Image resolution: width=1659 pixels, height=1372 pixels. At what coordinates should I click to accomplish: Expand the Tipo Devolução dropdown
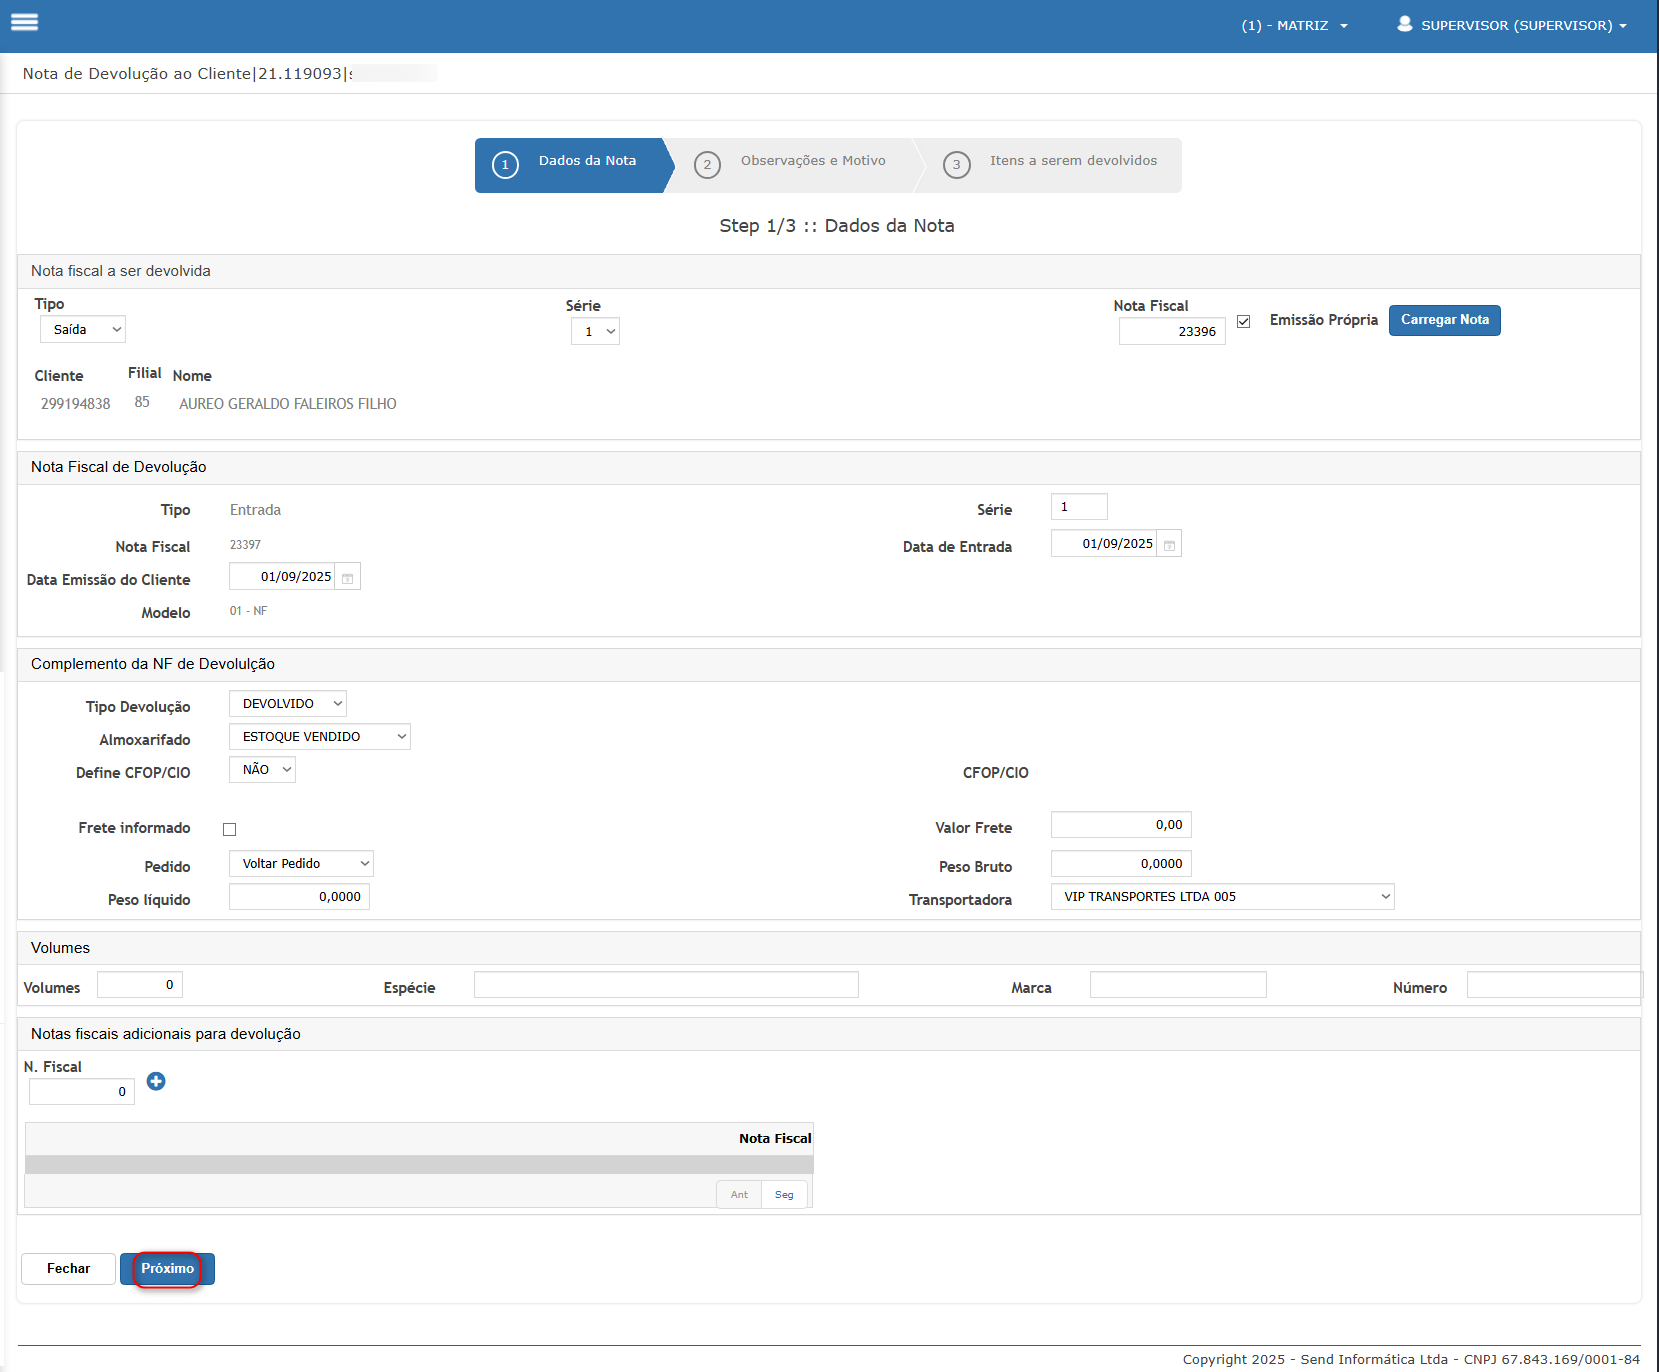click(287, 704)
